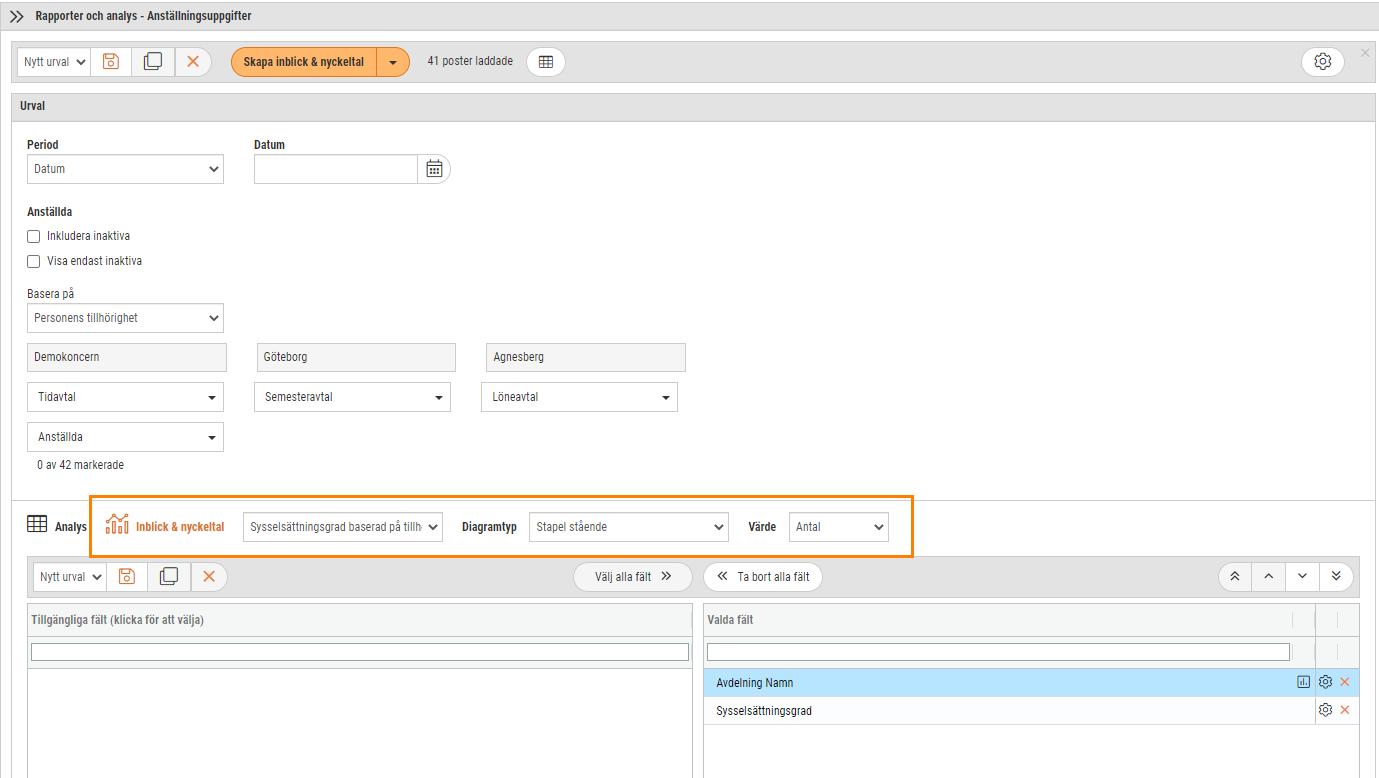Move the selected field down one step
The image size is (1379, 778).
(1302, 577)
